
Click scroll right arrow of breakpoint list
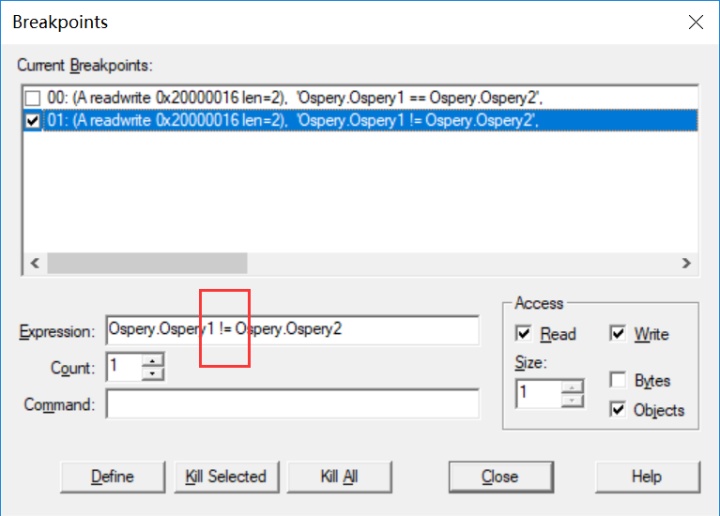click(686, 263)
